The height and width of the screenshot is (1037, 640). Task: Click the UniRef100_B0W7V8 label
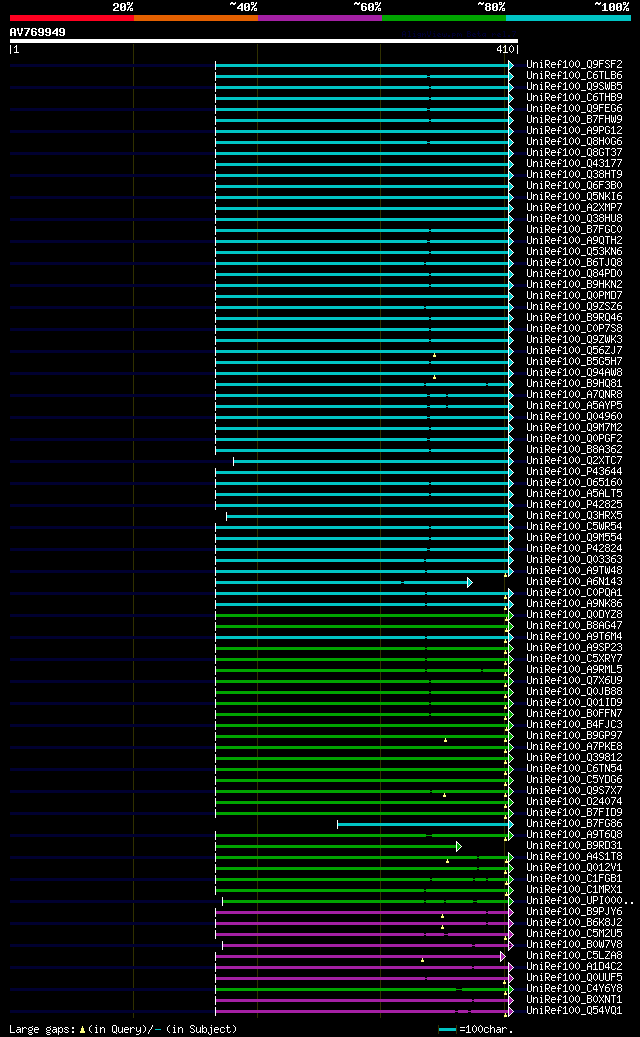[574, 944]
